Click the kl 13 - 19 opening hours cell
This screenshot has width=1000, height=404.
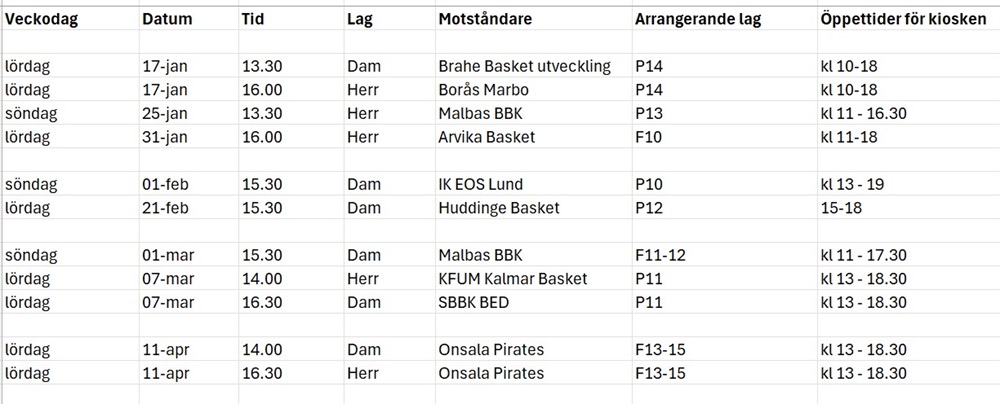(852, 185)
